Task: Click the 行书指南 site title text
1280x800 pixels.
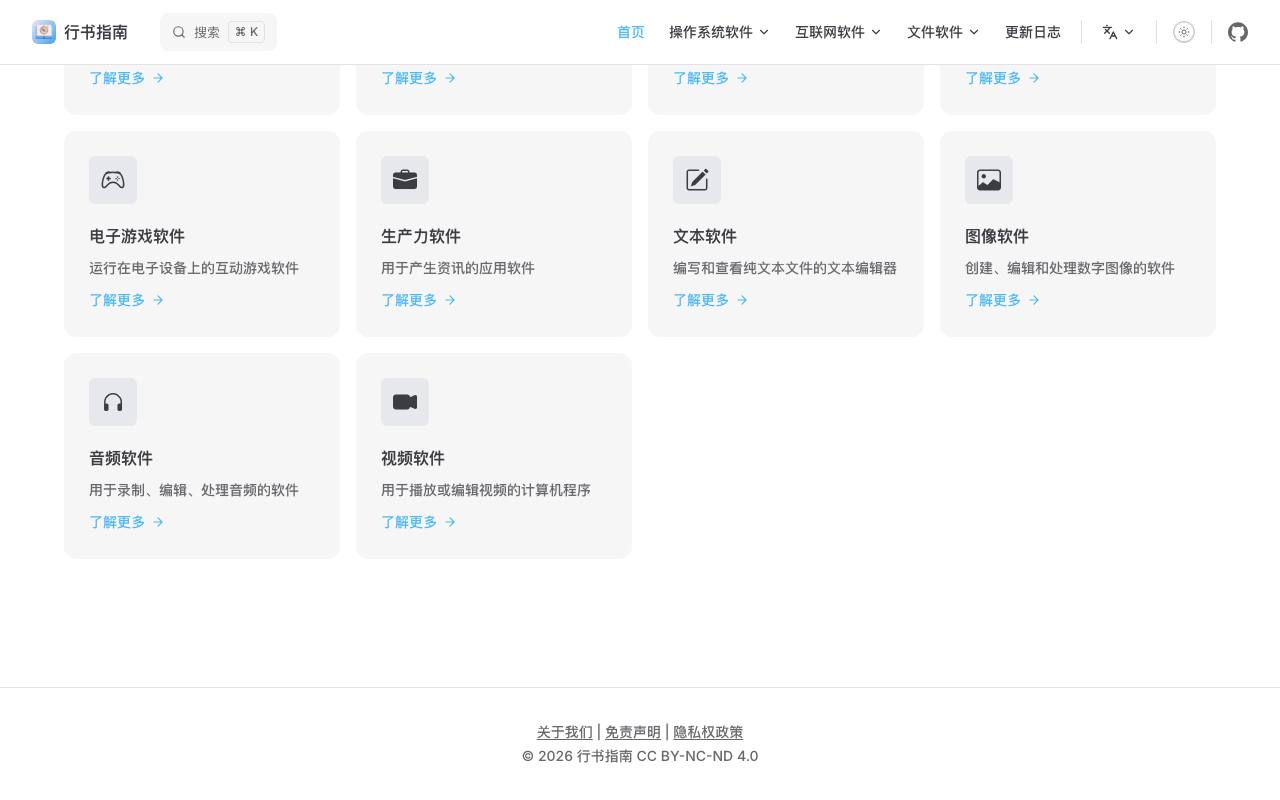Action: (x=96, y=32)
